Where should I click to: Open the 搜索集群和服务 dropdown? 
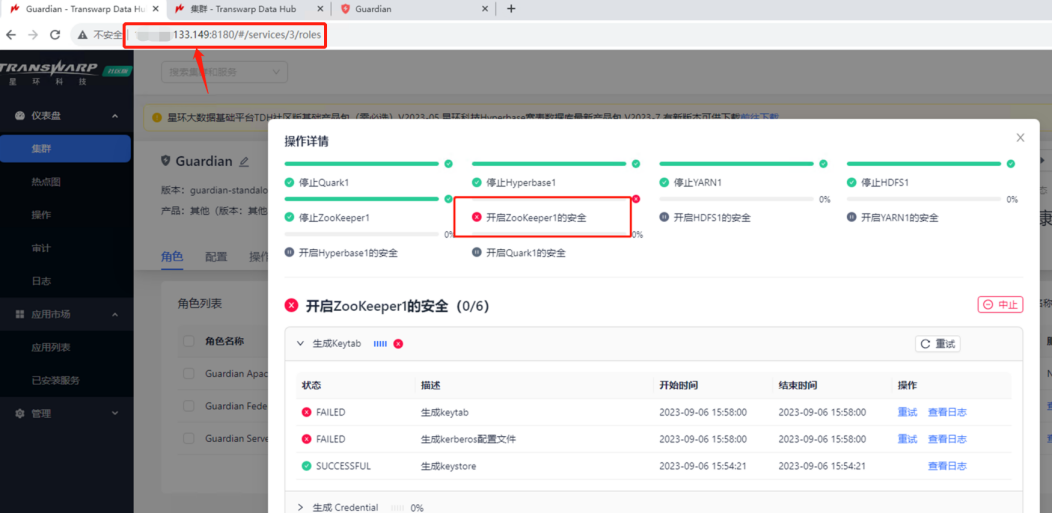pyautogui.click(x=224, y=72)
